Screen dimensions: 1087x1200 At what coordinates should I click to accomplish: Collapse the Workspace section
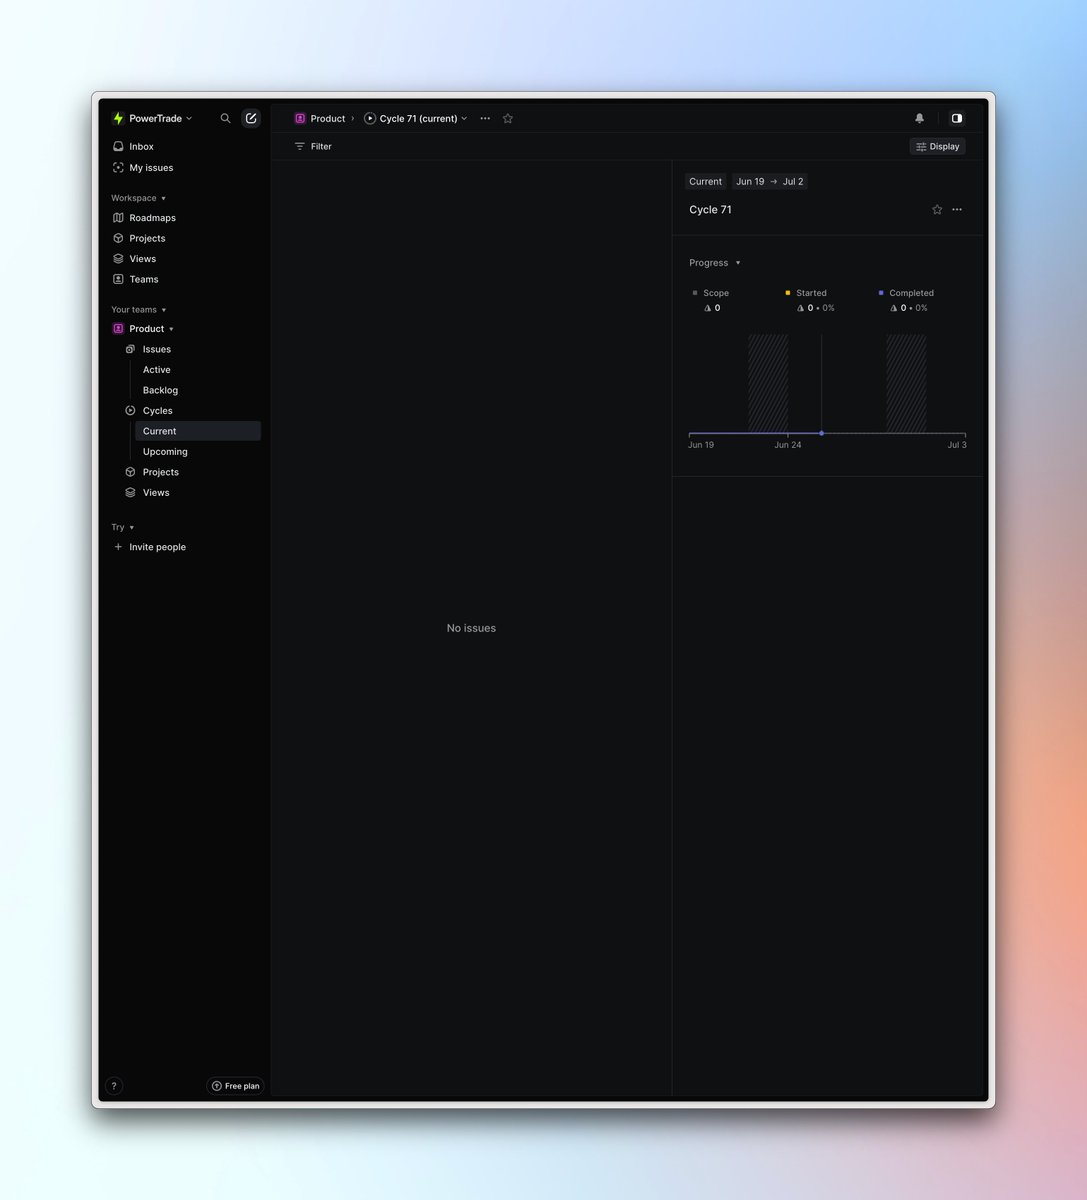tap(139, 198)
